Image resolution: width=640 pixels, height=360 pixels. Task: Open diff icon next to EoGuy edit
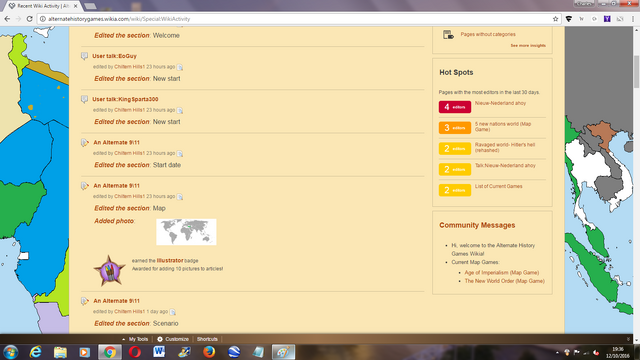pyautogui.click(x=180, y=67)
